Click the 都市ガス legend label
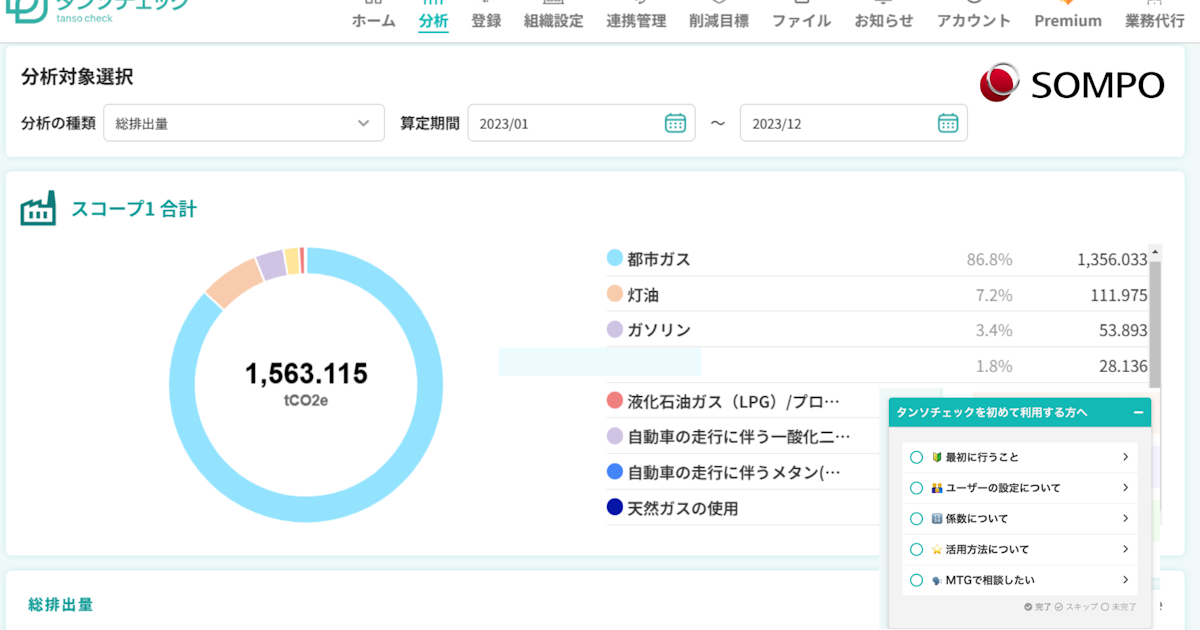Viewport: 1200px width, 630px height. point(659,259)
